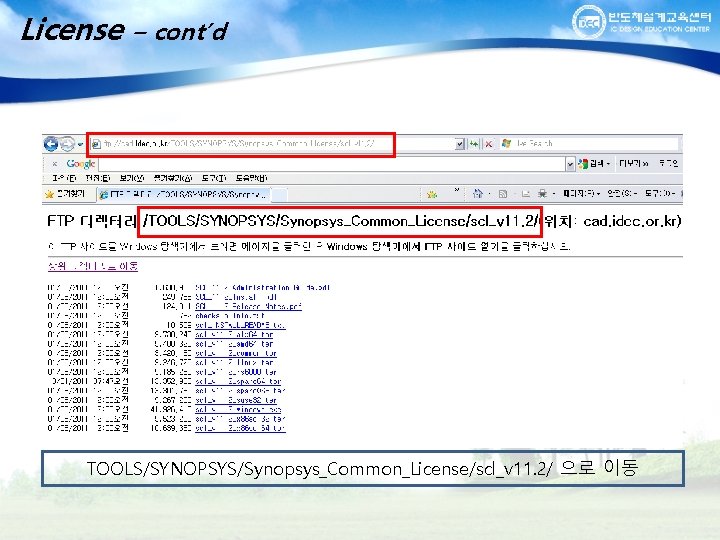This screenshot has height=540, width=720.
Task: Open the 파일(F) menu
Action: coord(64,178)
